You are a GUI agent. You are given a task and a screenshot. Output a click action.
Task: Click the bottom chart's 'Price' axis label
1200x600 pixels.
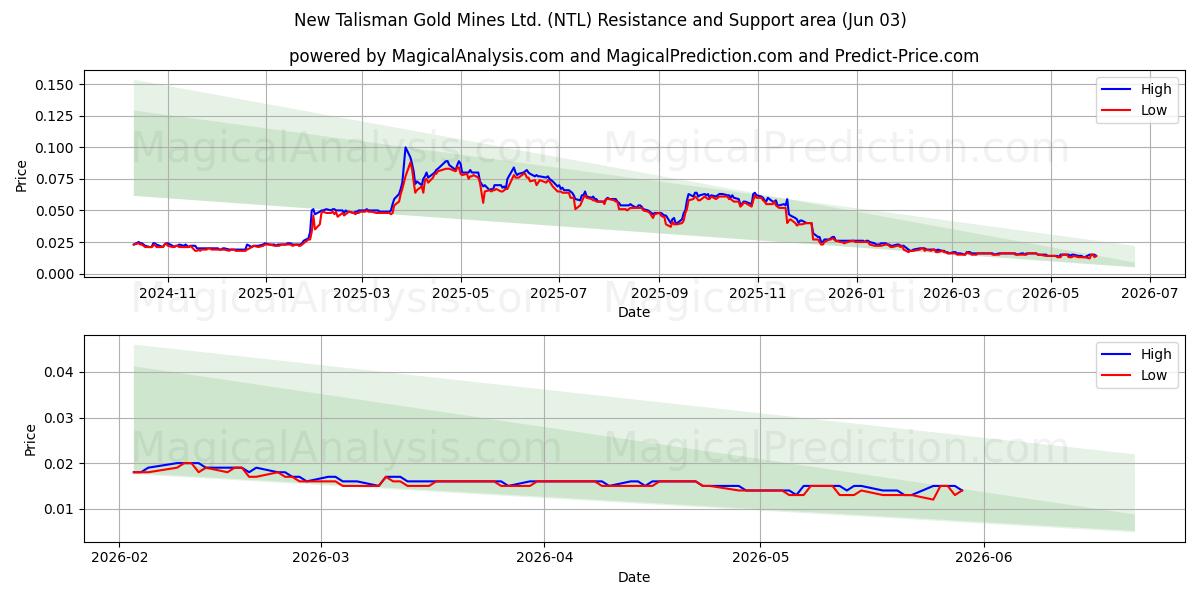click(x=30, y=440)
